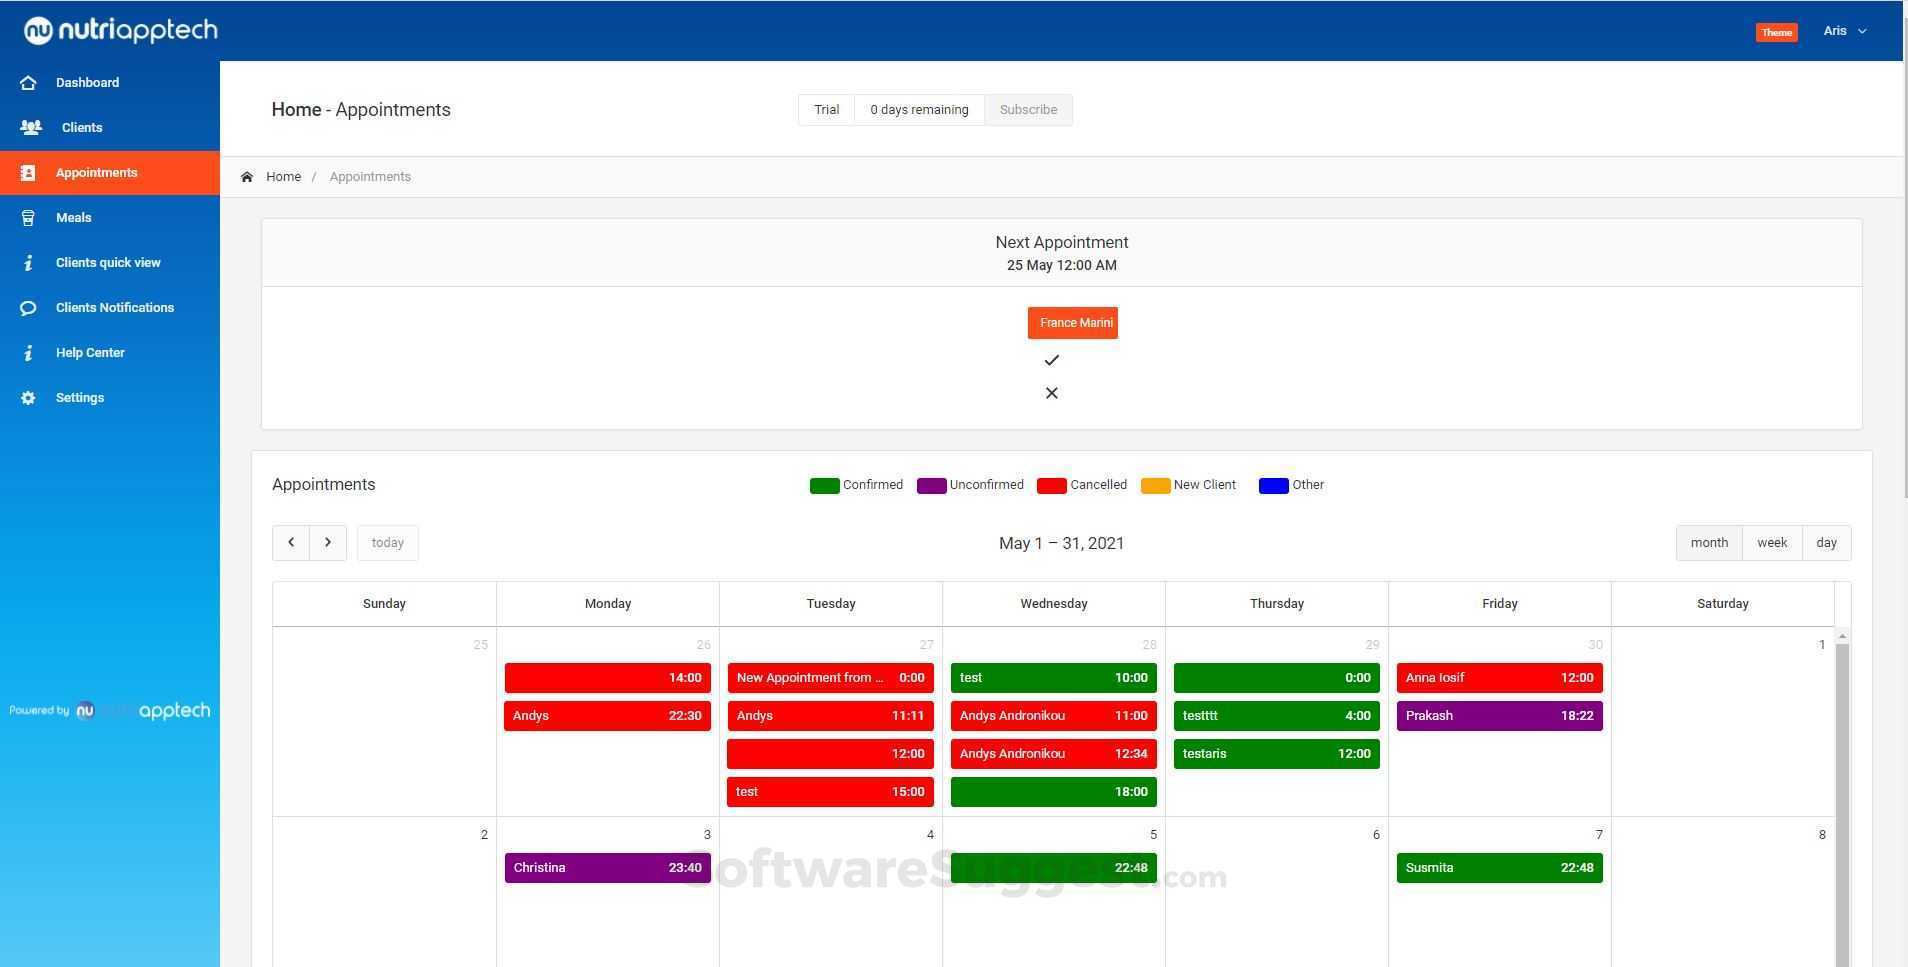Cancel next appointment with the X icon

click(1051, 393)
